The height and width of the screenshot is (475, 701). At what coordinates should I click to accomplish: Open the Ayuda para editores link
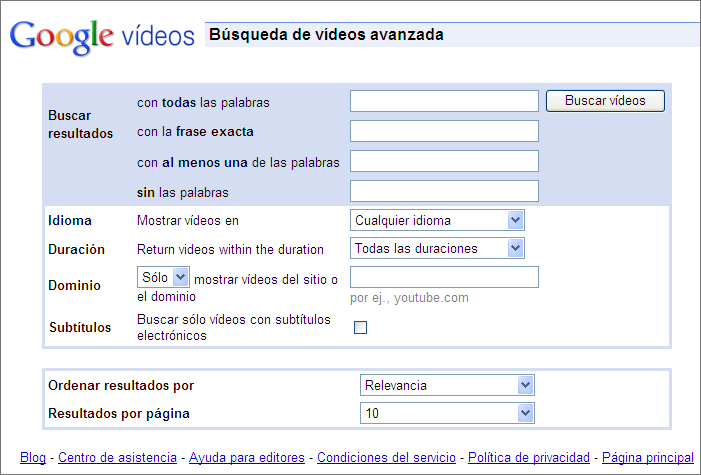[x=247, y=458]
